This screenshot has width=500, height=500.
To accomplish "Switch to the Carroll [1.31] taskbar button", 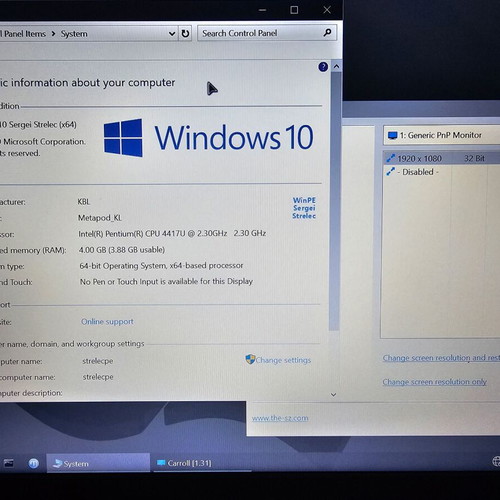I will pos(202,463).
